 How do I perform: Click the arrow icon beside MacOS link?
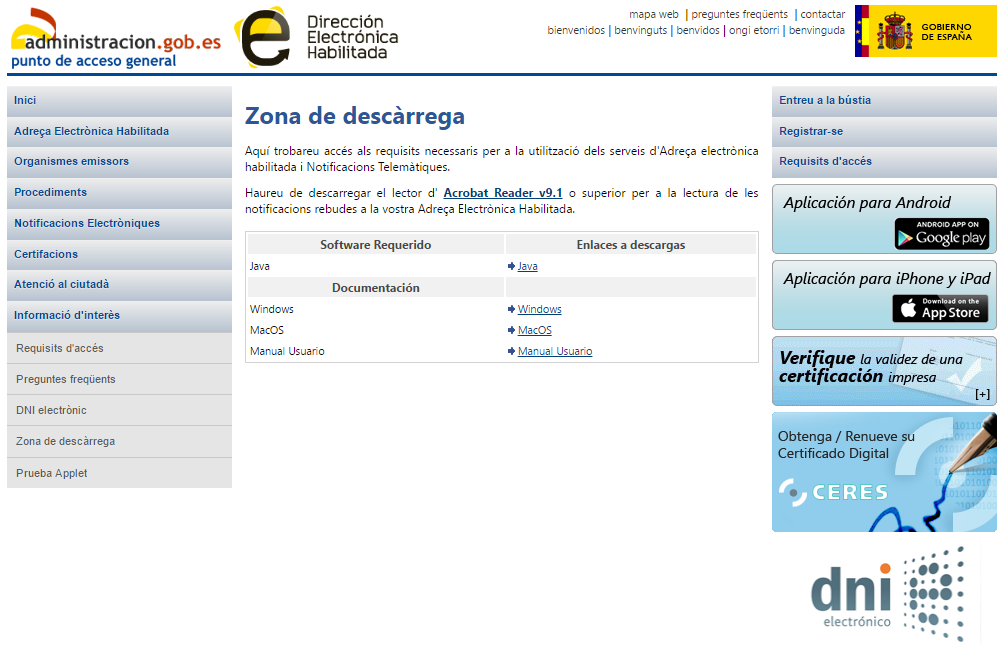[512, 330]
